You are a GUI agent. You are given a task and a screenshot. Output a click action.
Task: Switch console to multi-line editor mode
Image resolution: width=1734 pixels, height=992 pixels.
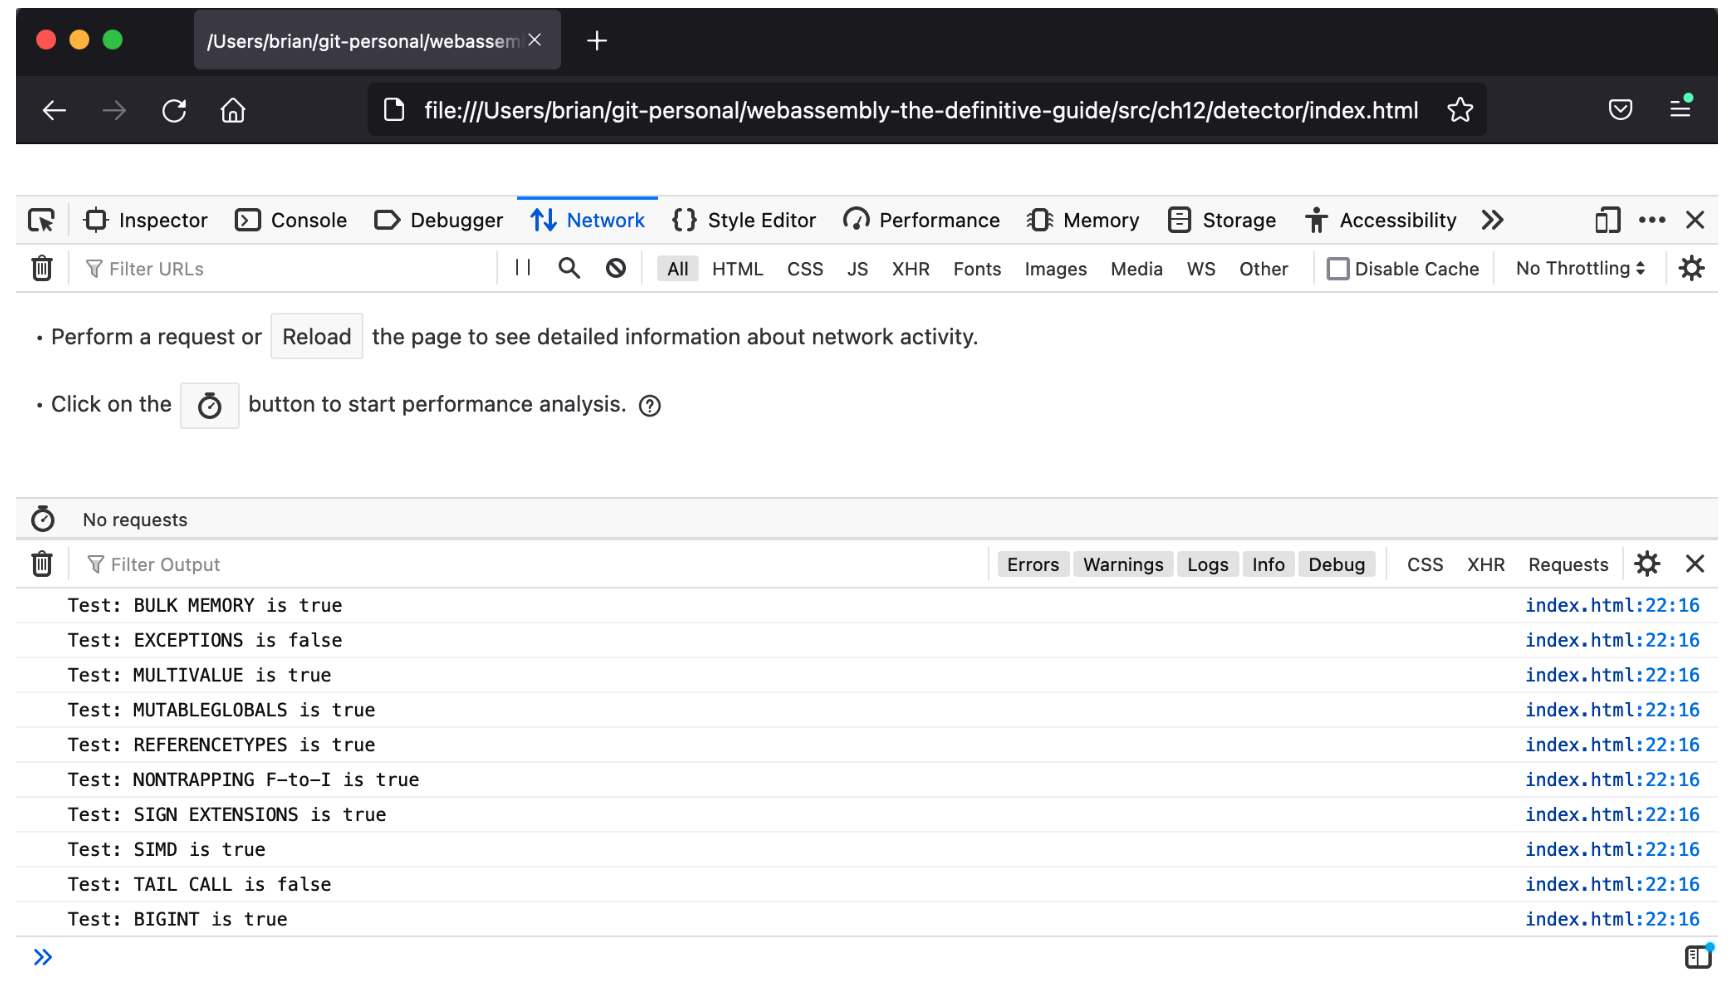[x=1698, y=957]
